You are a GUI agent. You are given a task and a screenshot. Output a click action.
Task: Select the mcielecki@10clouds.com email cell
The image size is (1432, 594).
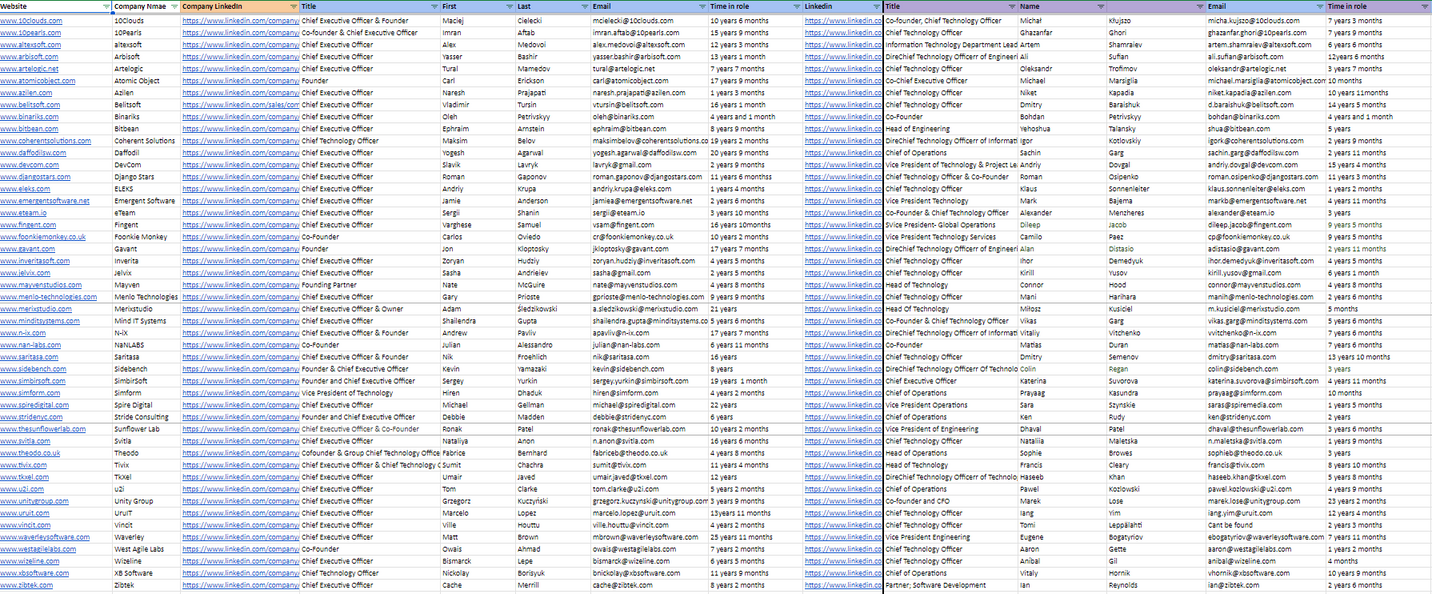(649, 20)
